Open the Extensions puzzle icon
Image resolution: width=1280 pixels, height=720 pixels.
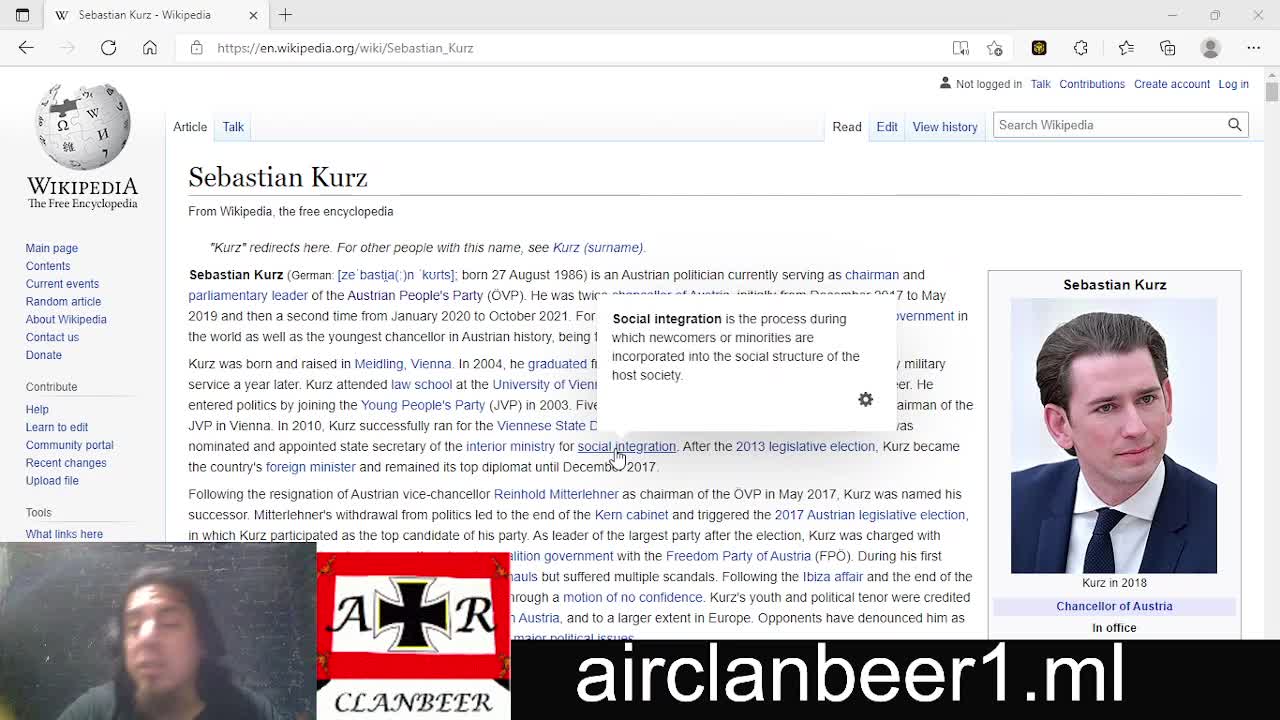tap(1081, 48)
